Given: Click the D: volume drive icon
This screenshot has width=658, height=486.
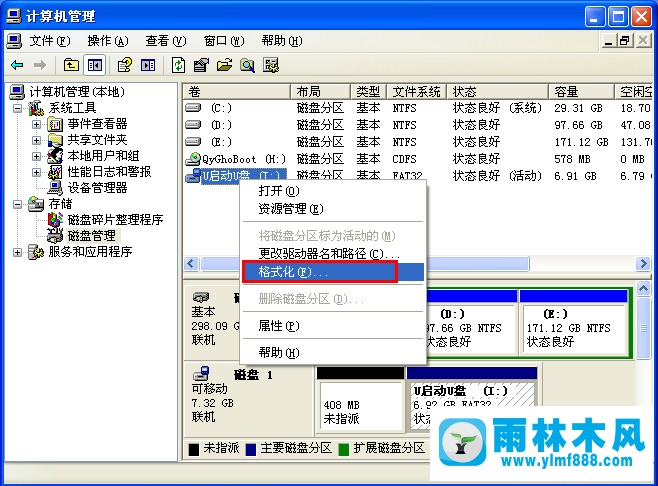Looking at the screenshot, I should coord(193,125).
